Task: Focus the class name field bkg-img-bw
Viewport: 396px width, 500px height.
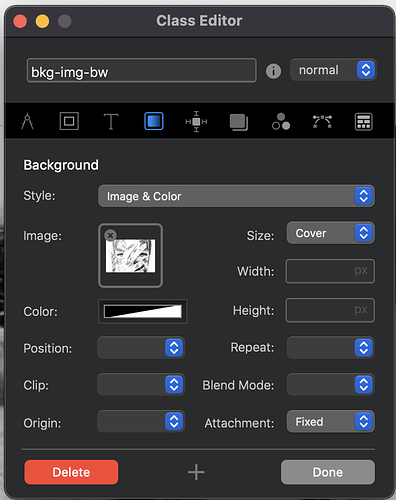Action: [x=142, y=70]
